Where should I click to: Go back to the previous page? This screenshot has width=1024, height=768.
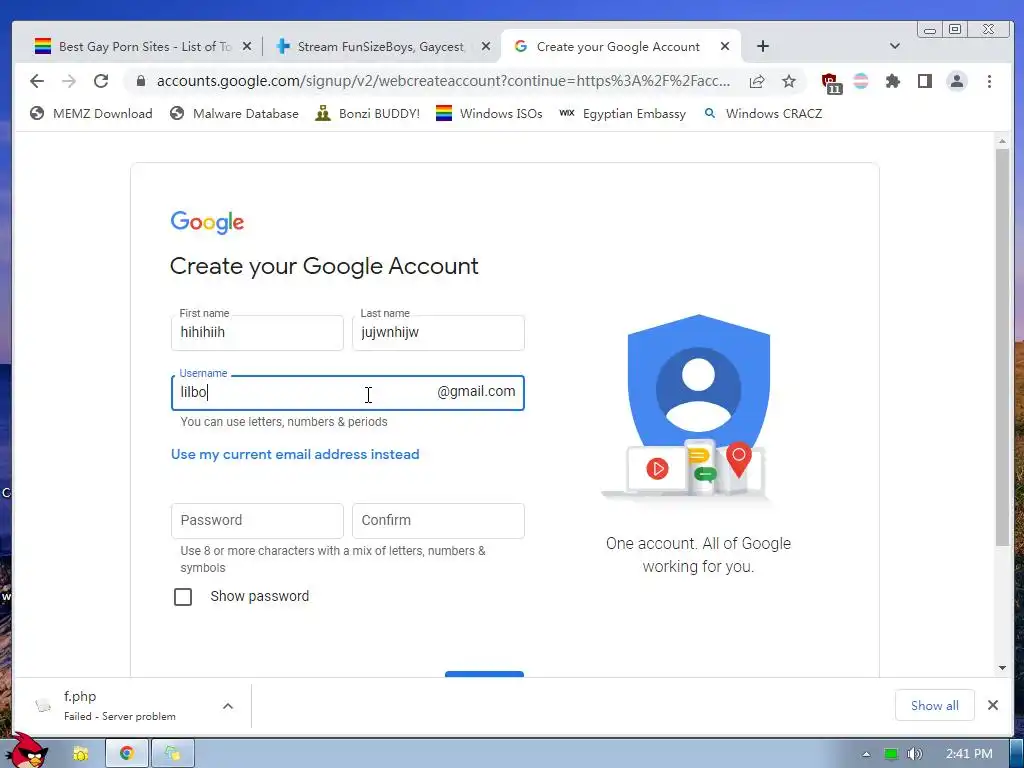pyautogui.click(x=37, y=81)
